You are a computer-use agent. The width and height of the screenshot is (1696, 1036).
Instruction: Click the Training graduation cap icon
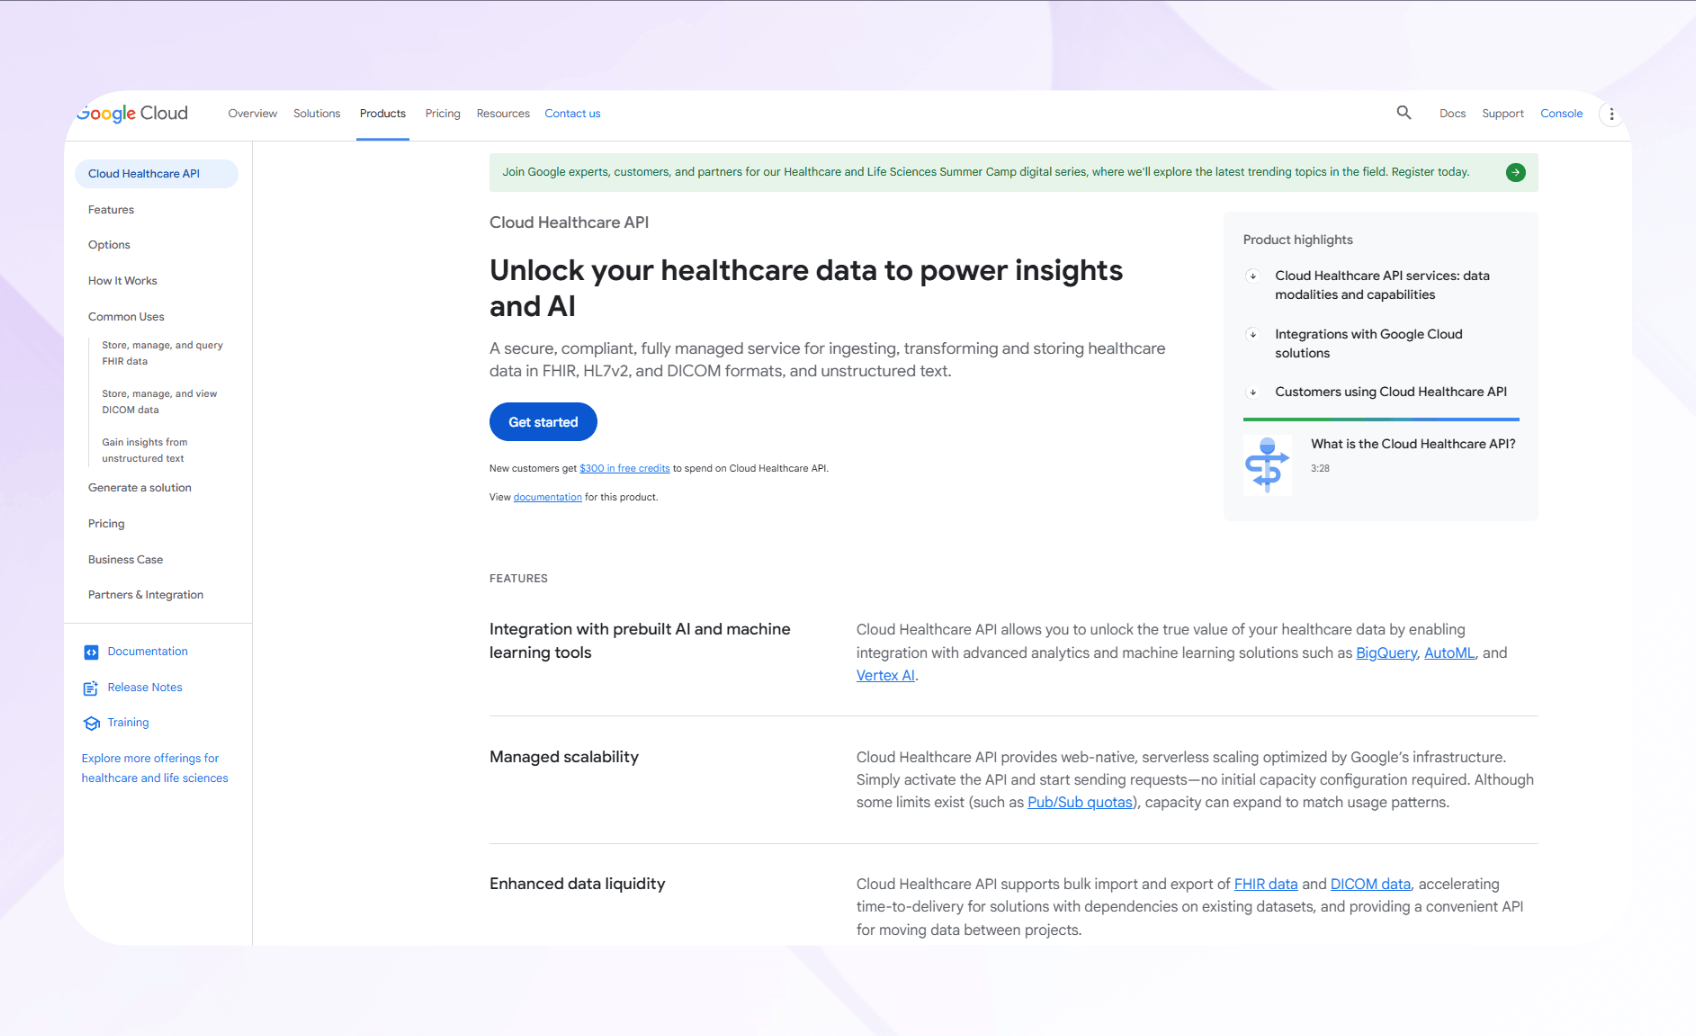click(91, 723)
